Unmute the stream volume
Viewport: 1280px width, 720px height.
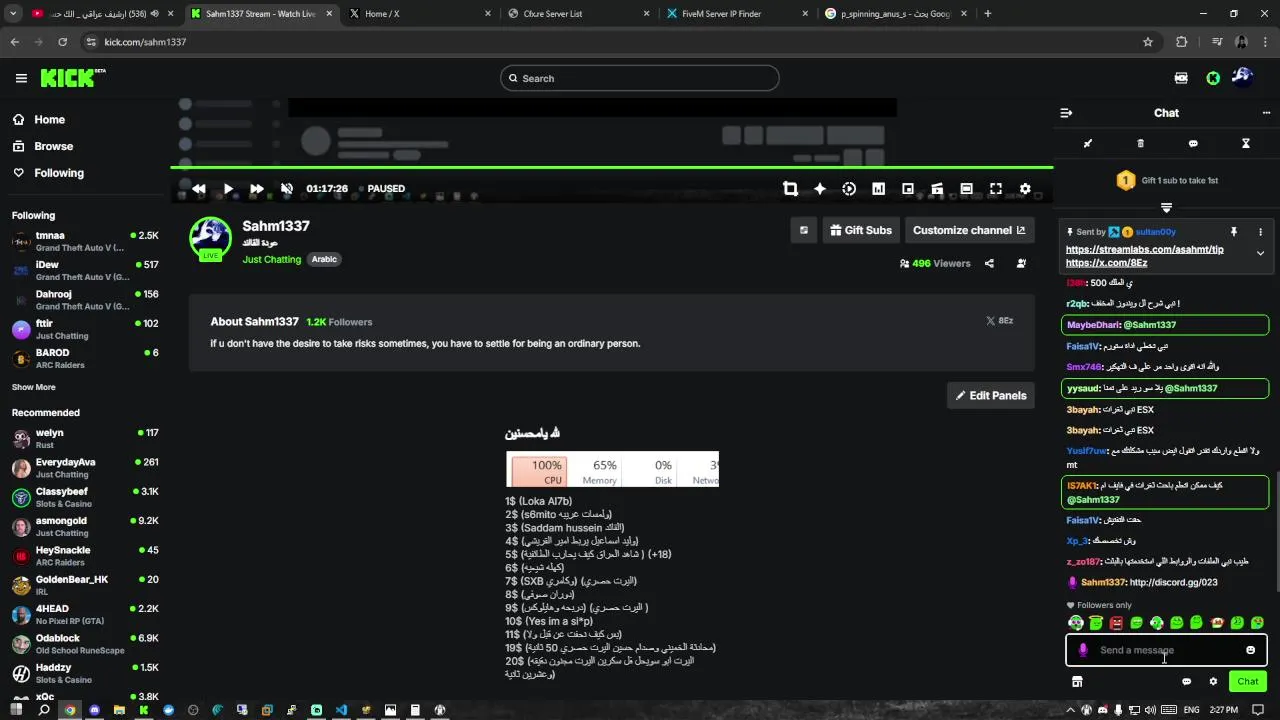pyautogui.click(x=287, y=188)
